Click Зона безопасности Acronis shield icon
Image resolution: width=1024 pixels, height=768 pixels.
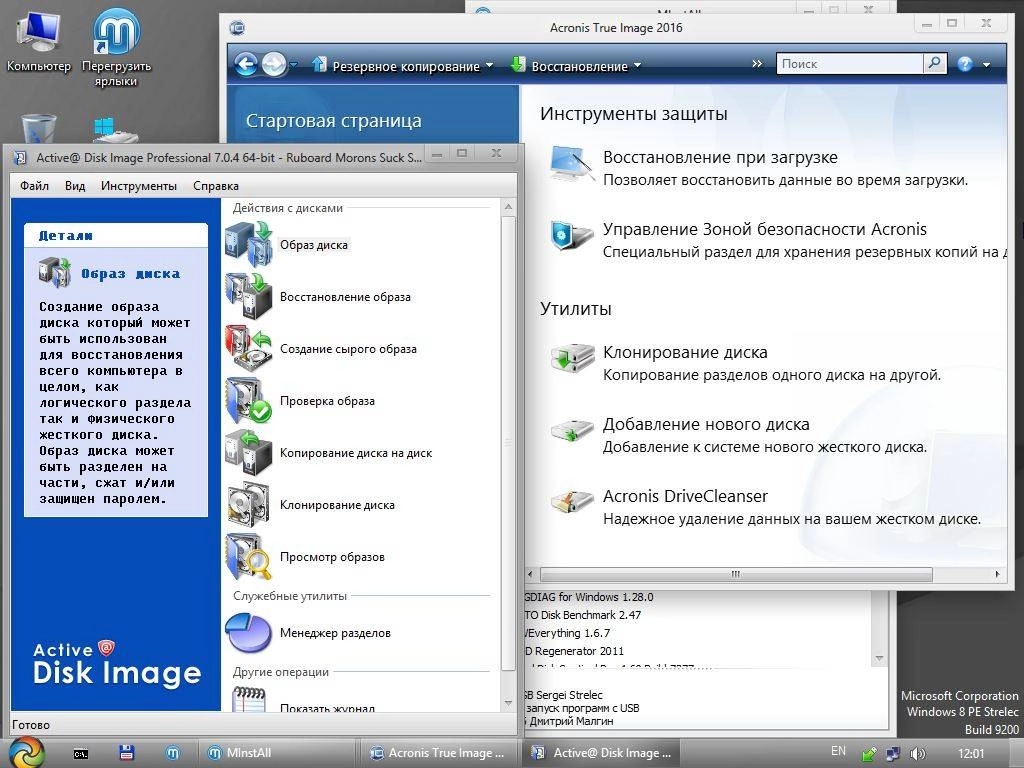pyautogui.click(x=571, y=235)
